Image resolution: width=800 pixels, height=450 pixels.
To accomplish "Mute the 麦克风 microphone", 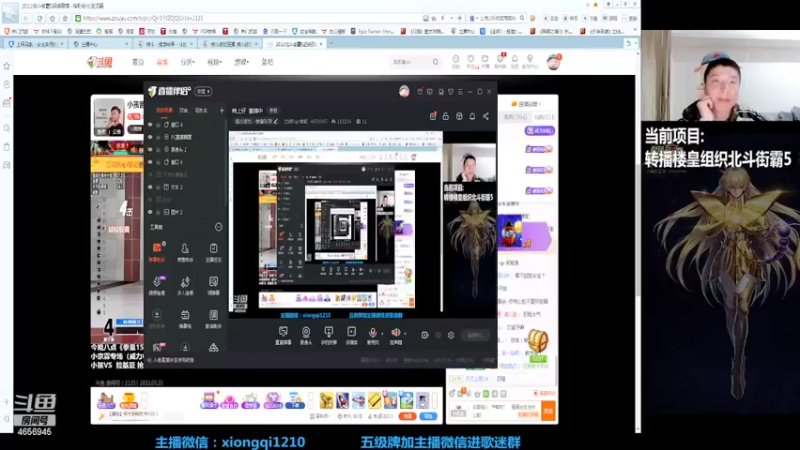I will point(372,335).
